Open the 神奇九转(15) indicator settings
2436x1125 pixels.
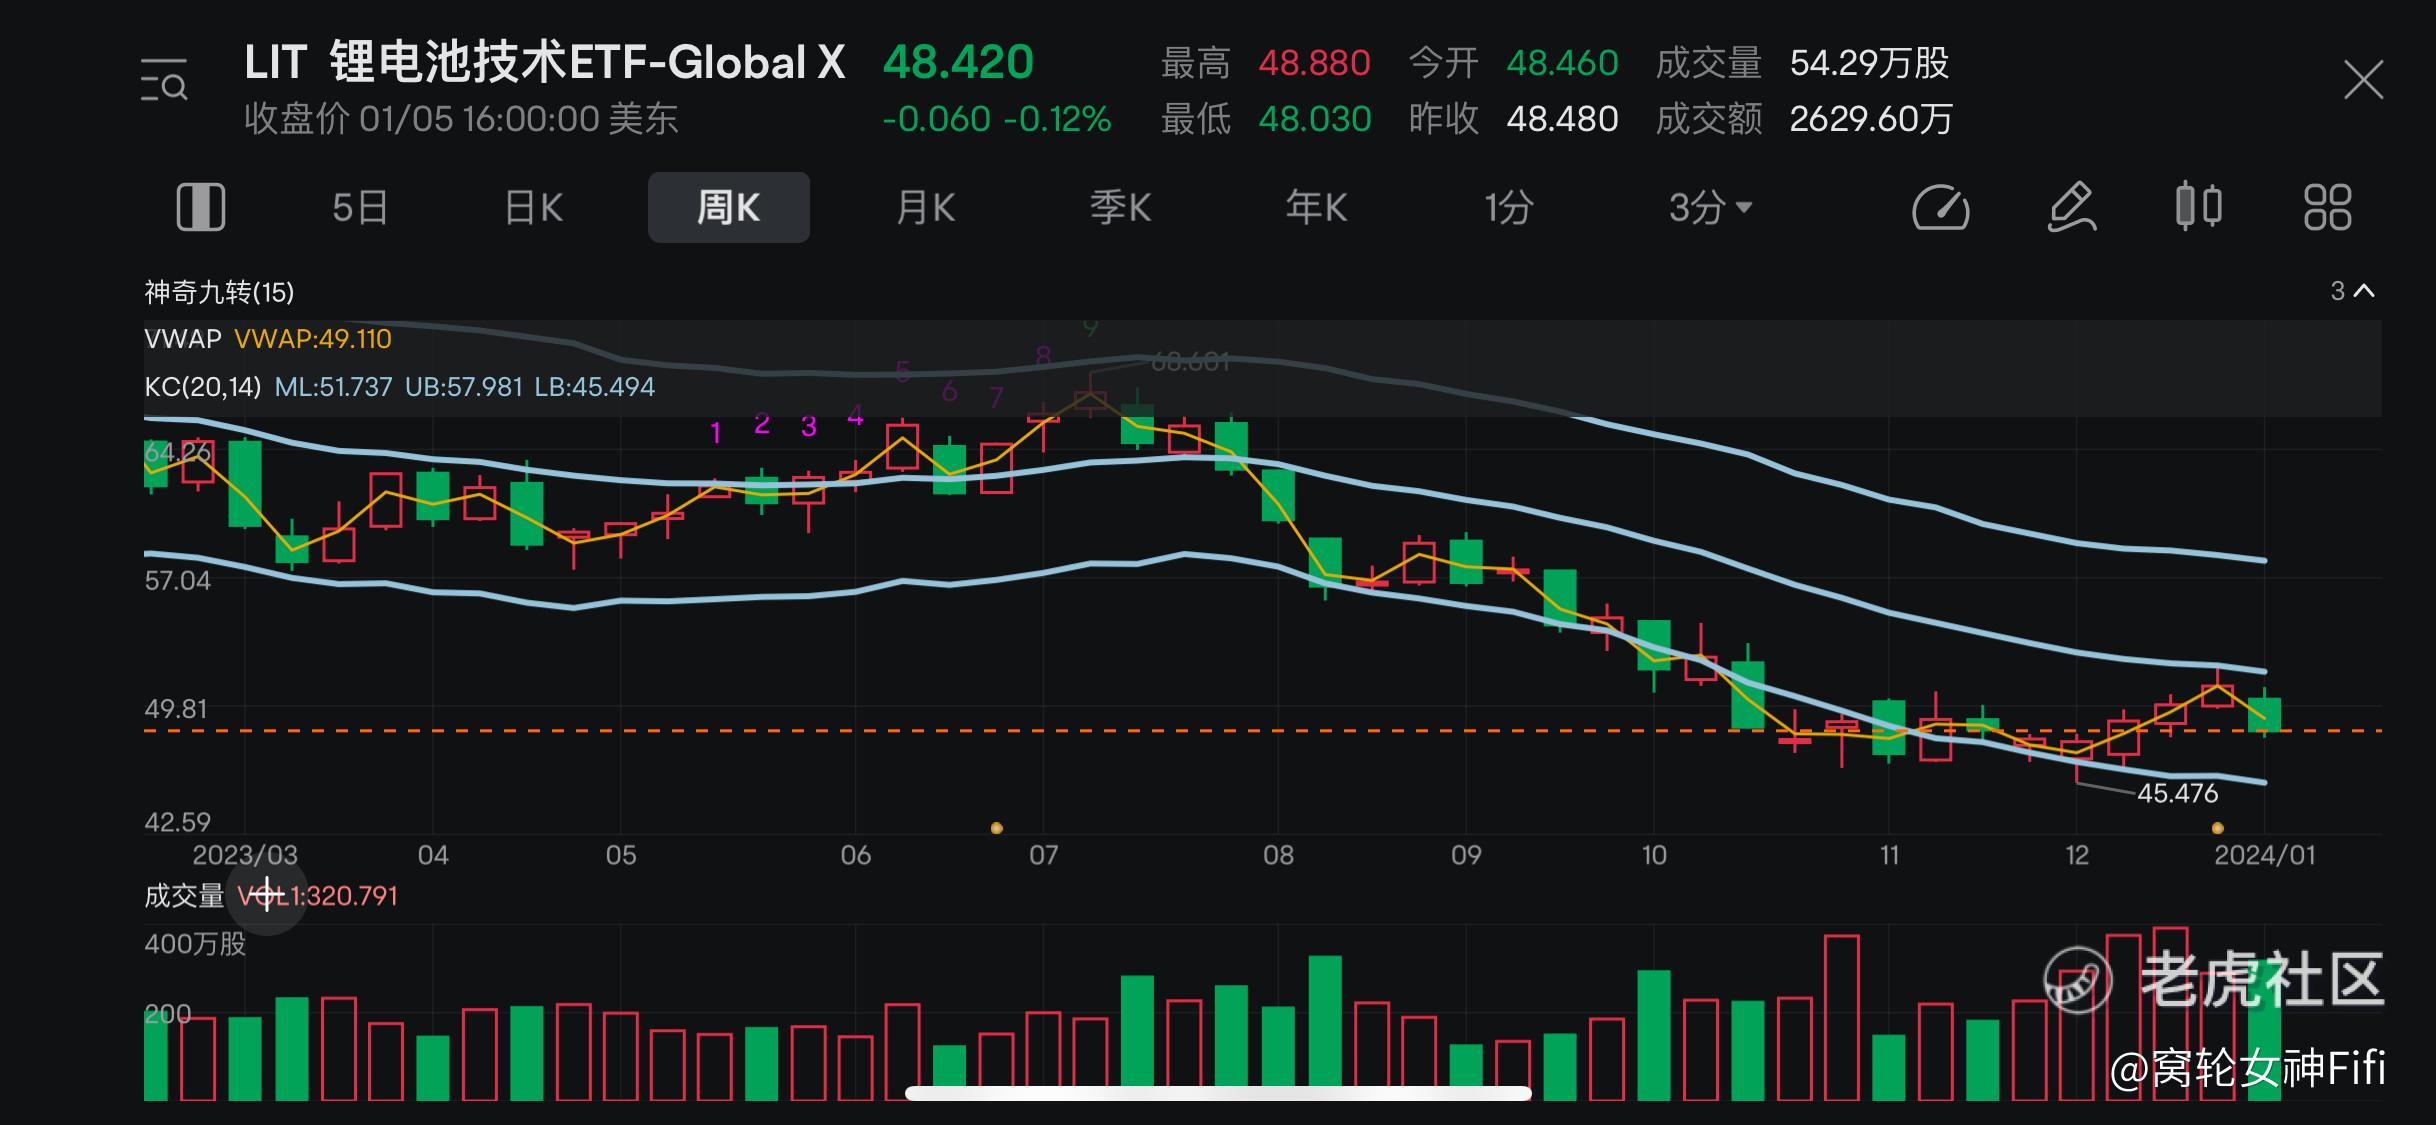point(219,292)
